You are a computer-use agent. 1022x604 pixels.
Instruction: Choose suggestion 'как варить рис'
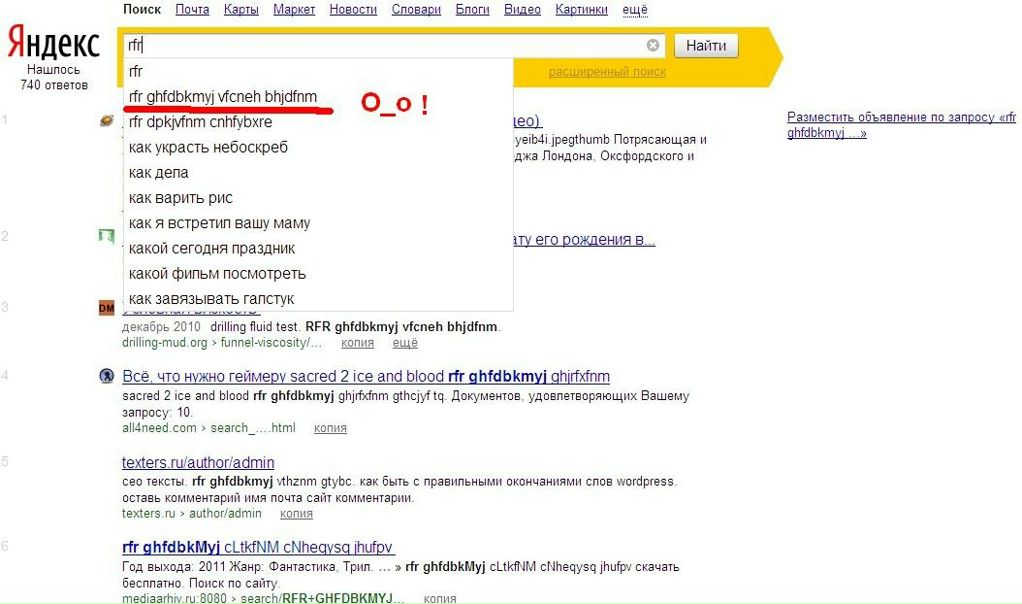click(181, 198)
